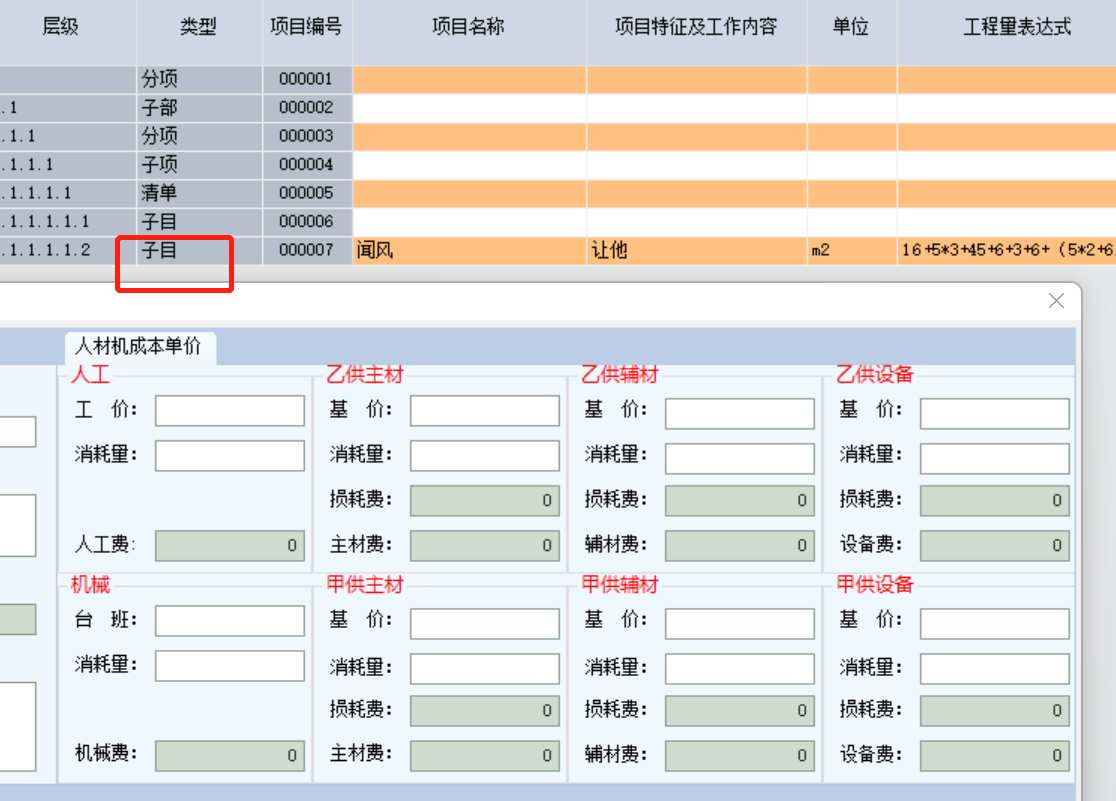Click the 消耗量 field under 乙供辅材
Screen dimensions: 1116x801
point(739,458)
